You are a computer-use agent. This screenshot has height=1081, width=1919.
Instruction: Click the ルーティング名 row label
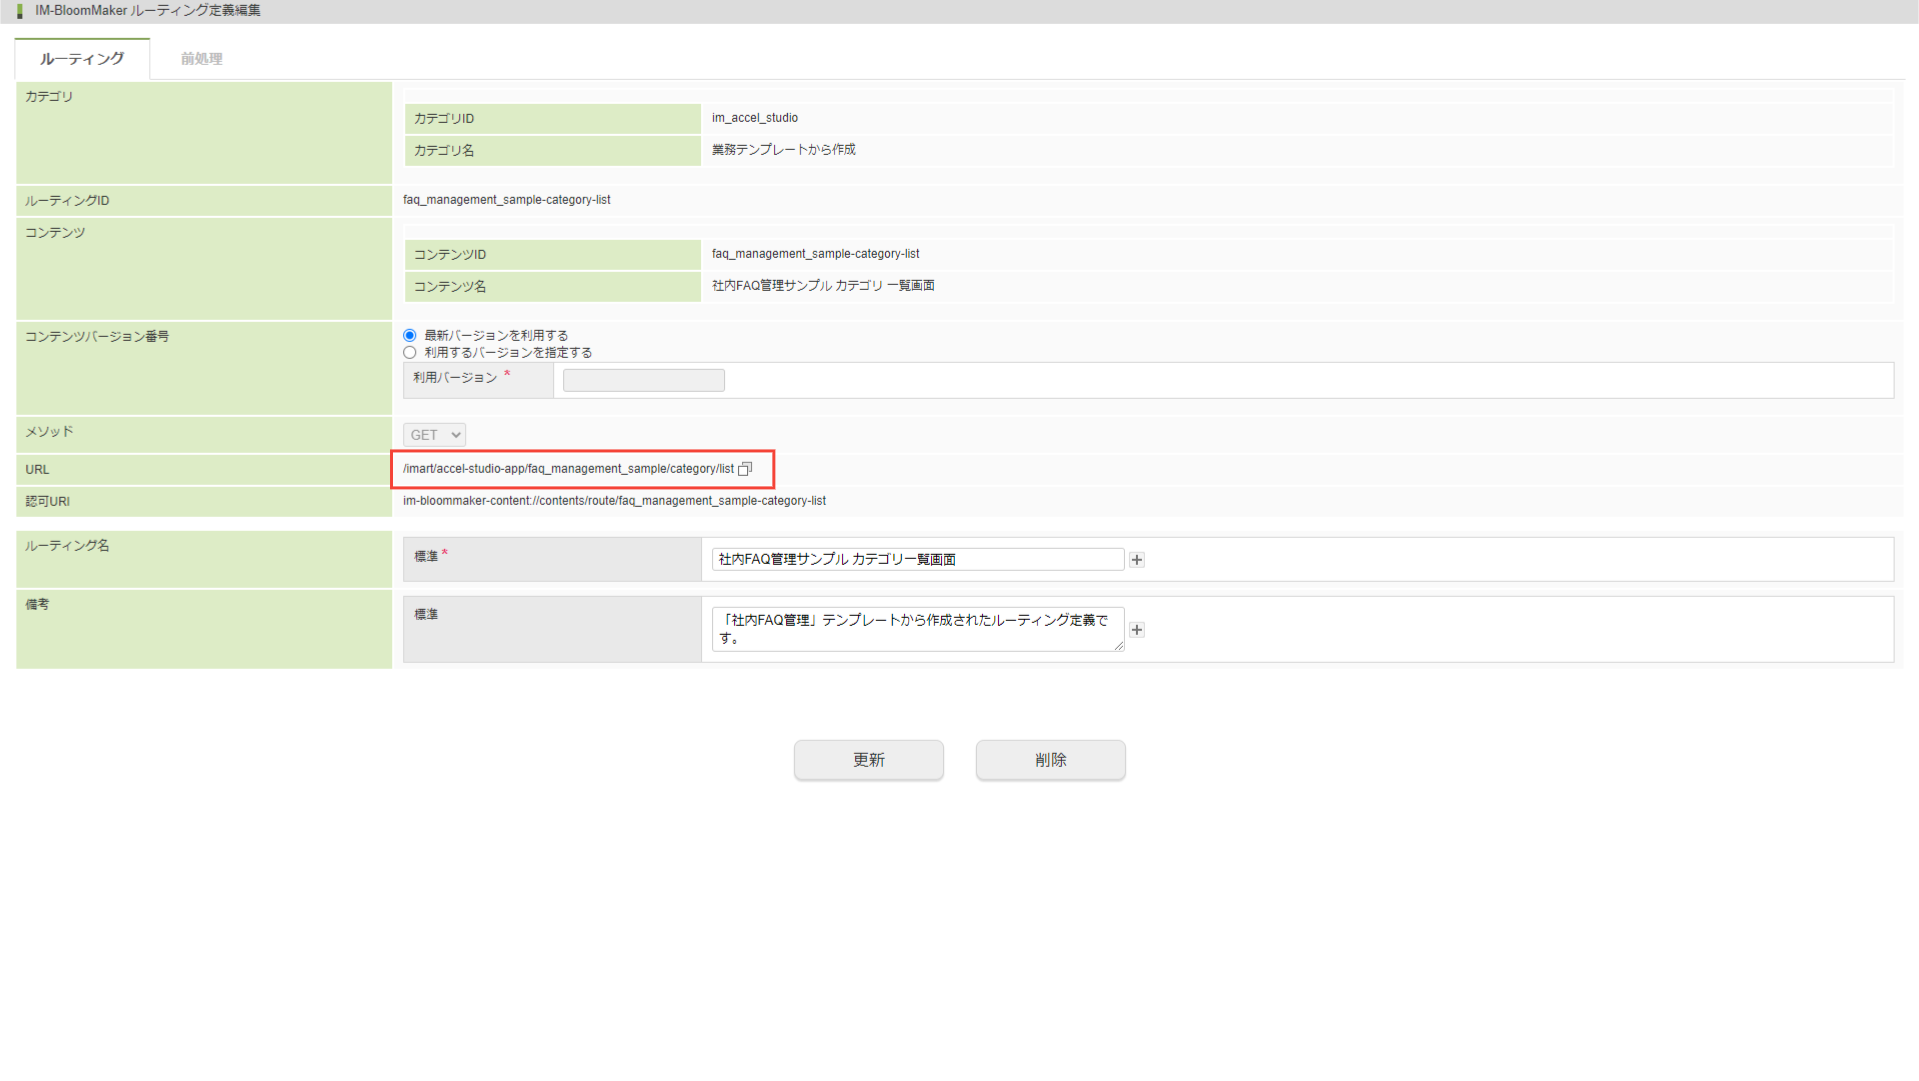[67, 546]
